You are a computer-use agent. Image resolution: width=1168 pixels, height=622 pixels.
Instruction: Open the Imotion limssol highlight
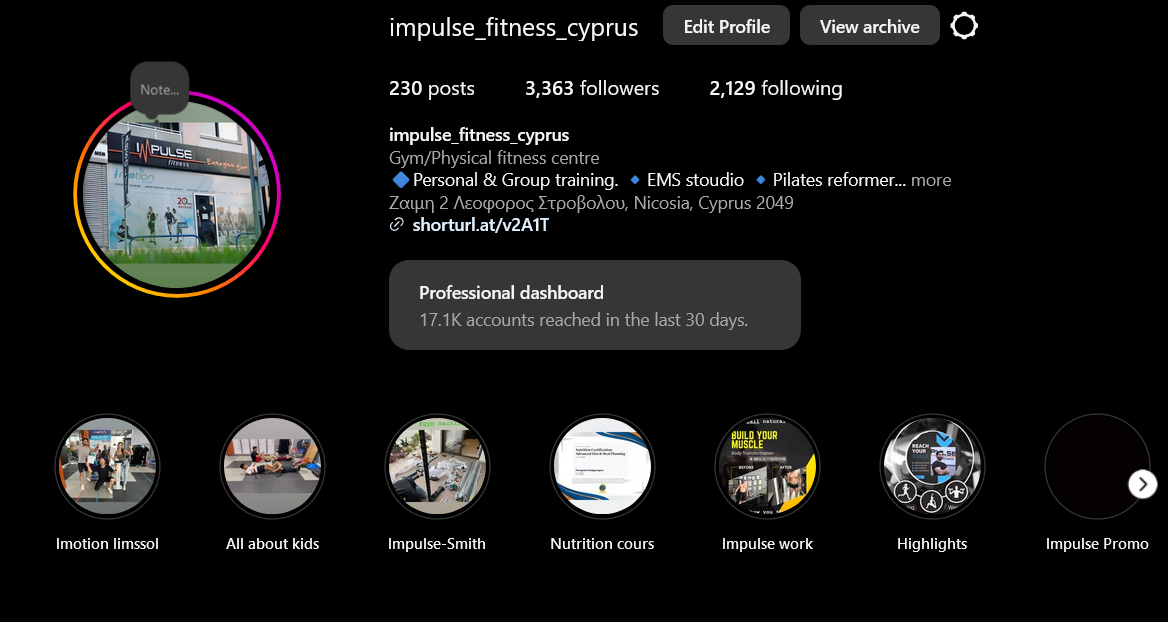[107, 466]
